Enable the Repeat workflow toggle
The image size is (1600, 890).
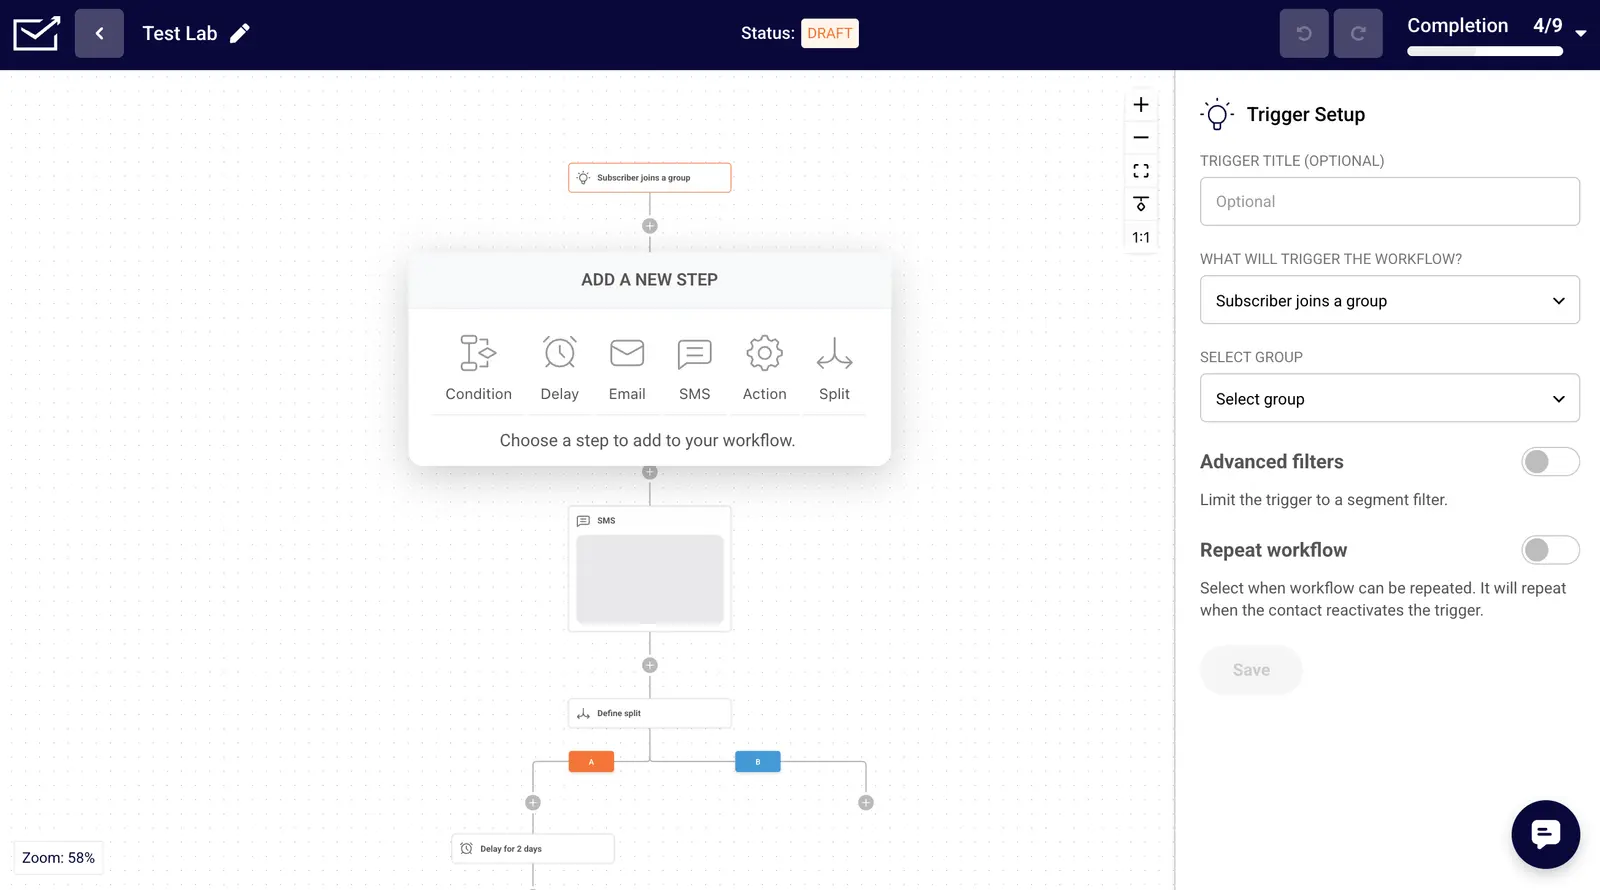click(x=1550, y=550)
